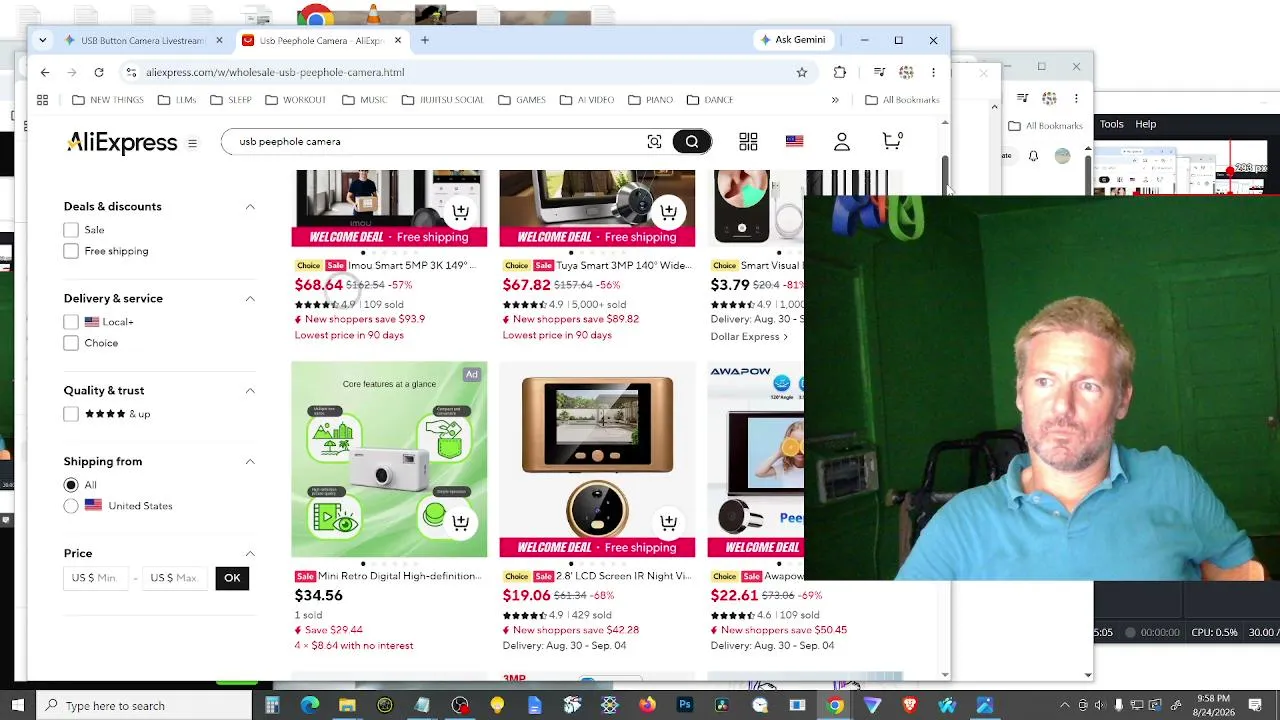1280x720 pixels.
Task: Click the black magnifier search button
Action: tap(691, 142)
